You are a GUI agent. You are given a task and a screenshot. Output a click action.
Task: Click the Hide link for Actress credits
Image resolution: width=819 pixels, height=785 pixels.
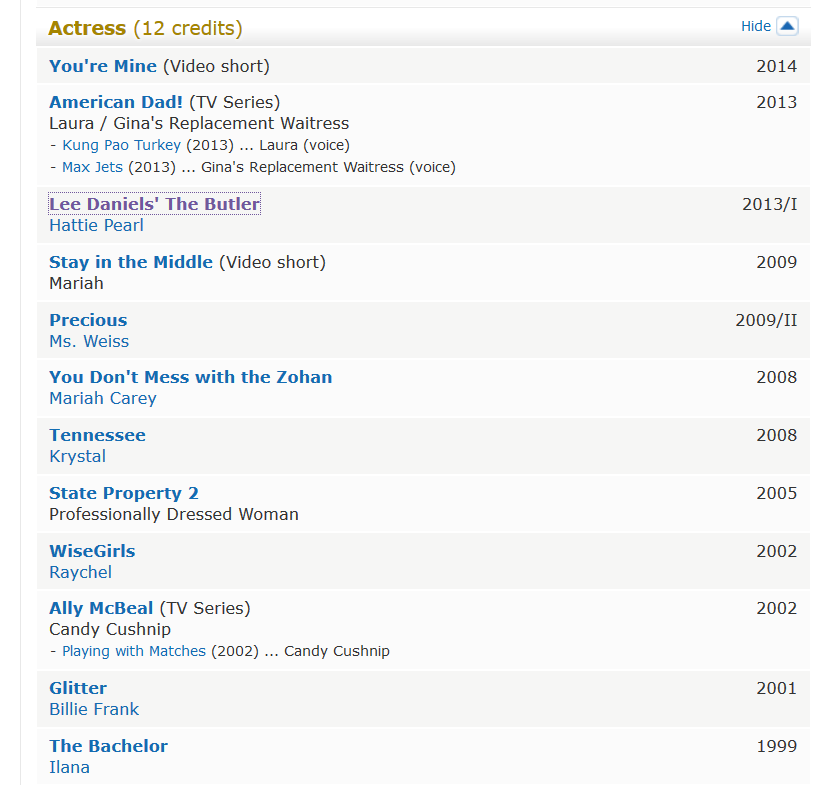[755, 26]
